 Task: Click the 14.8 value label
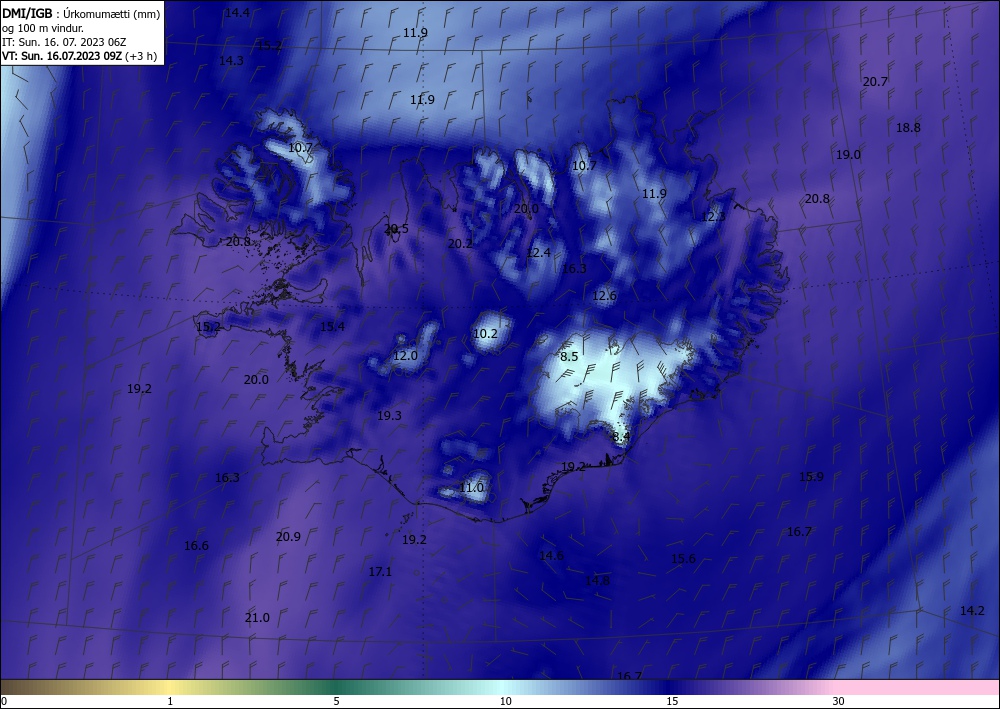click(597, 581)
